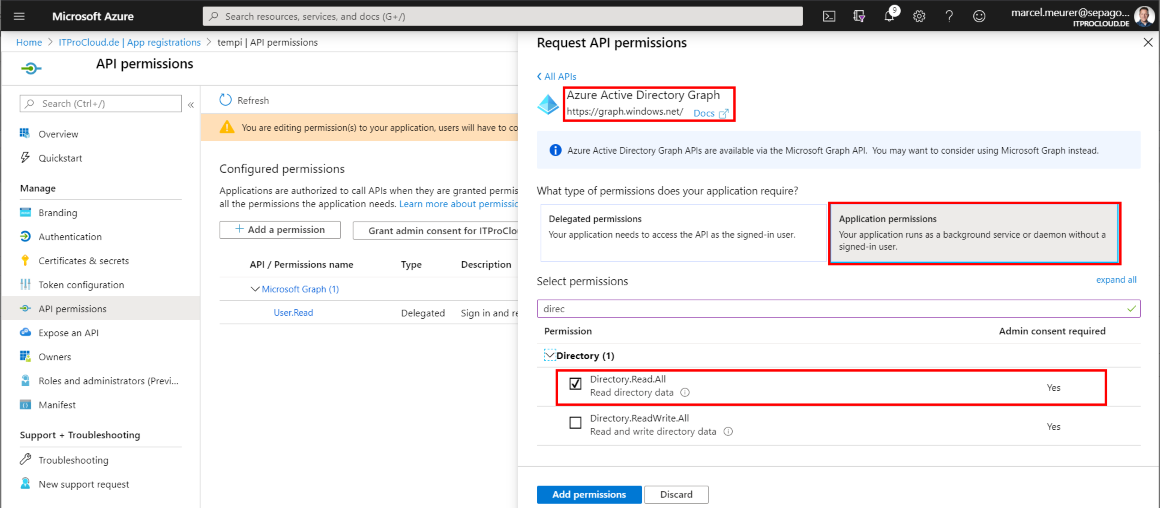Click the Authentication icon in the sidebar
The width and height of the screenshot is (1160, 508).
pos(25,237)
